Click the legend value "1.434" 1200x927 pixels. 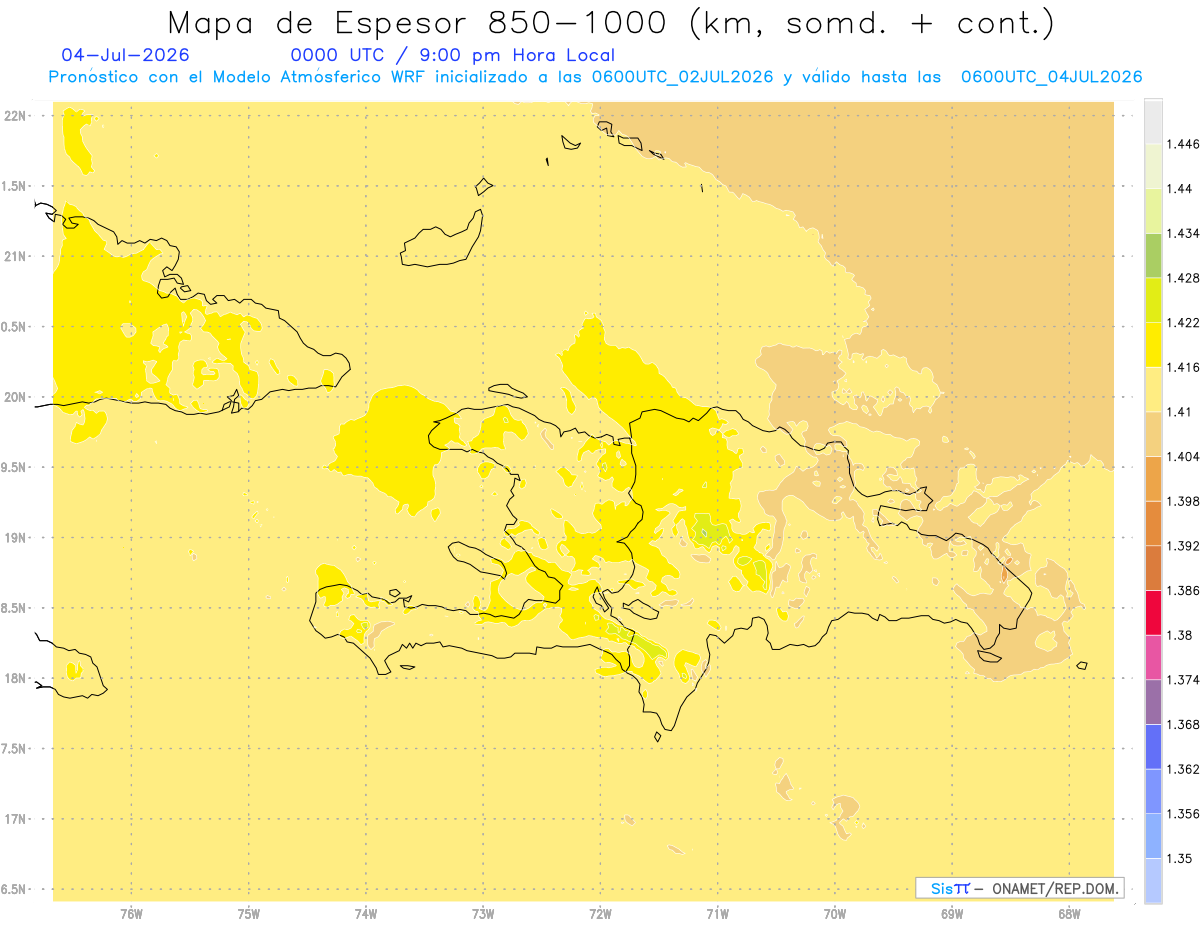pos(1184,233)
